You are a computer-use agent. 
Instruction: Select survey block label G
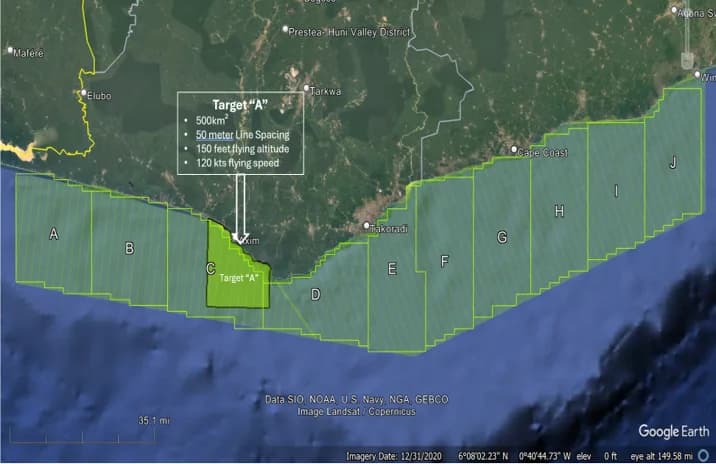click(x=502, y=237)
